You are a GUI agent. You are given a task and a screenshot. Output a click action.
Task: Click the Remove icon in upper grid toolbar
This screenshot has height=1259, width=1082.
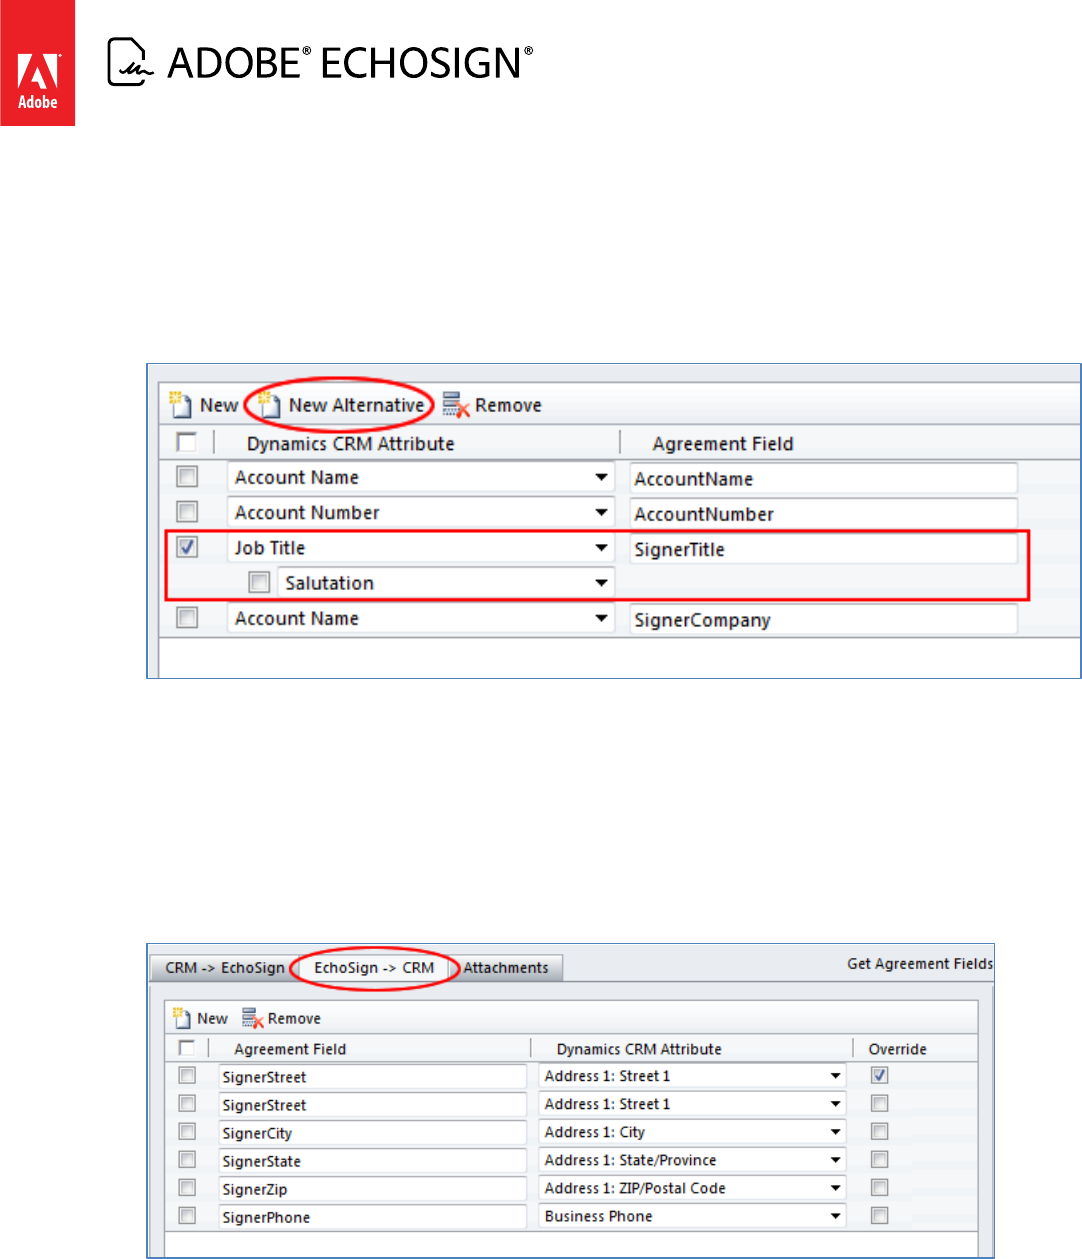(456, 405)
